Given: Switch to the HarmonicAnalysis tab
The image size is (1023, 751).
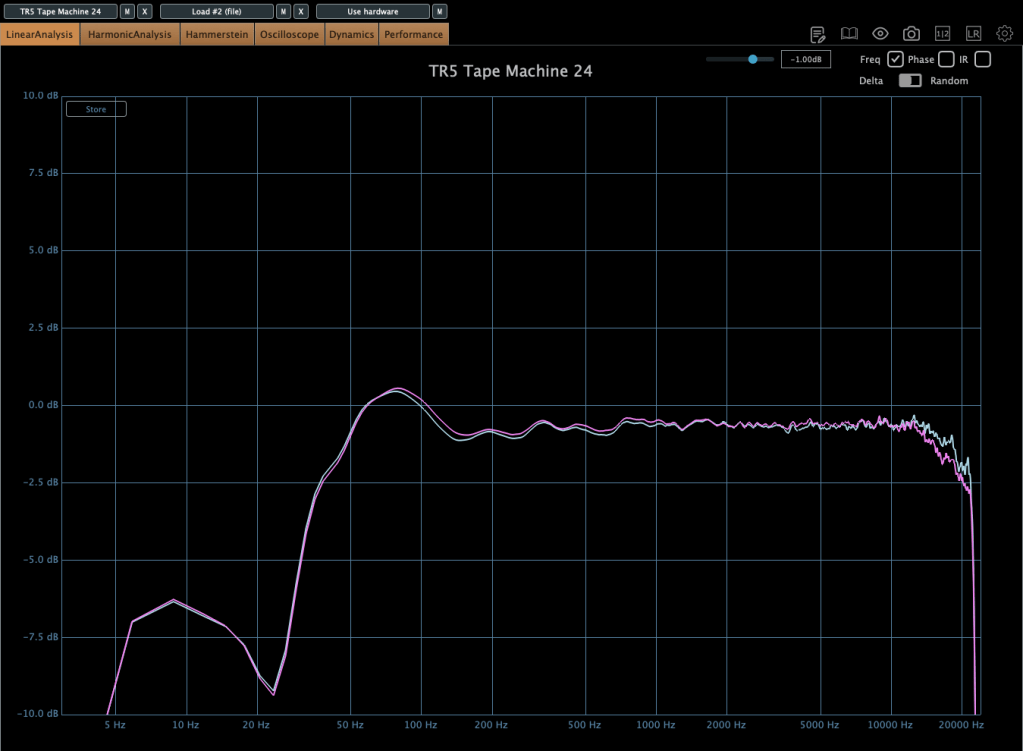Looking at the screenshot, I should (130, 35).
